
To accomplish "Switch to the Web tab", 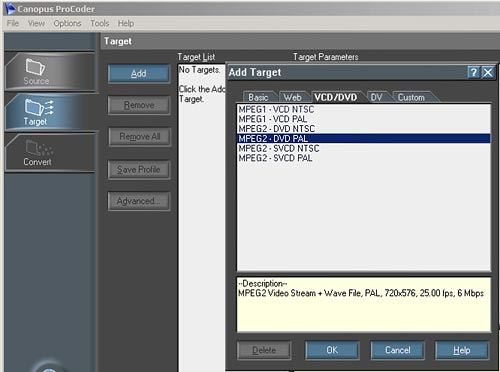I will pyautogui.click(x=292, y=97).
